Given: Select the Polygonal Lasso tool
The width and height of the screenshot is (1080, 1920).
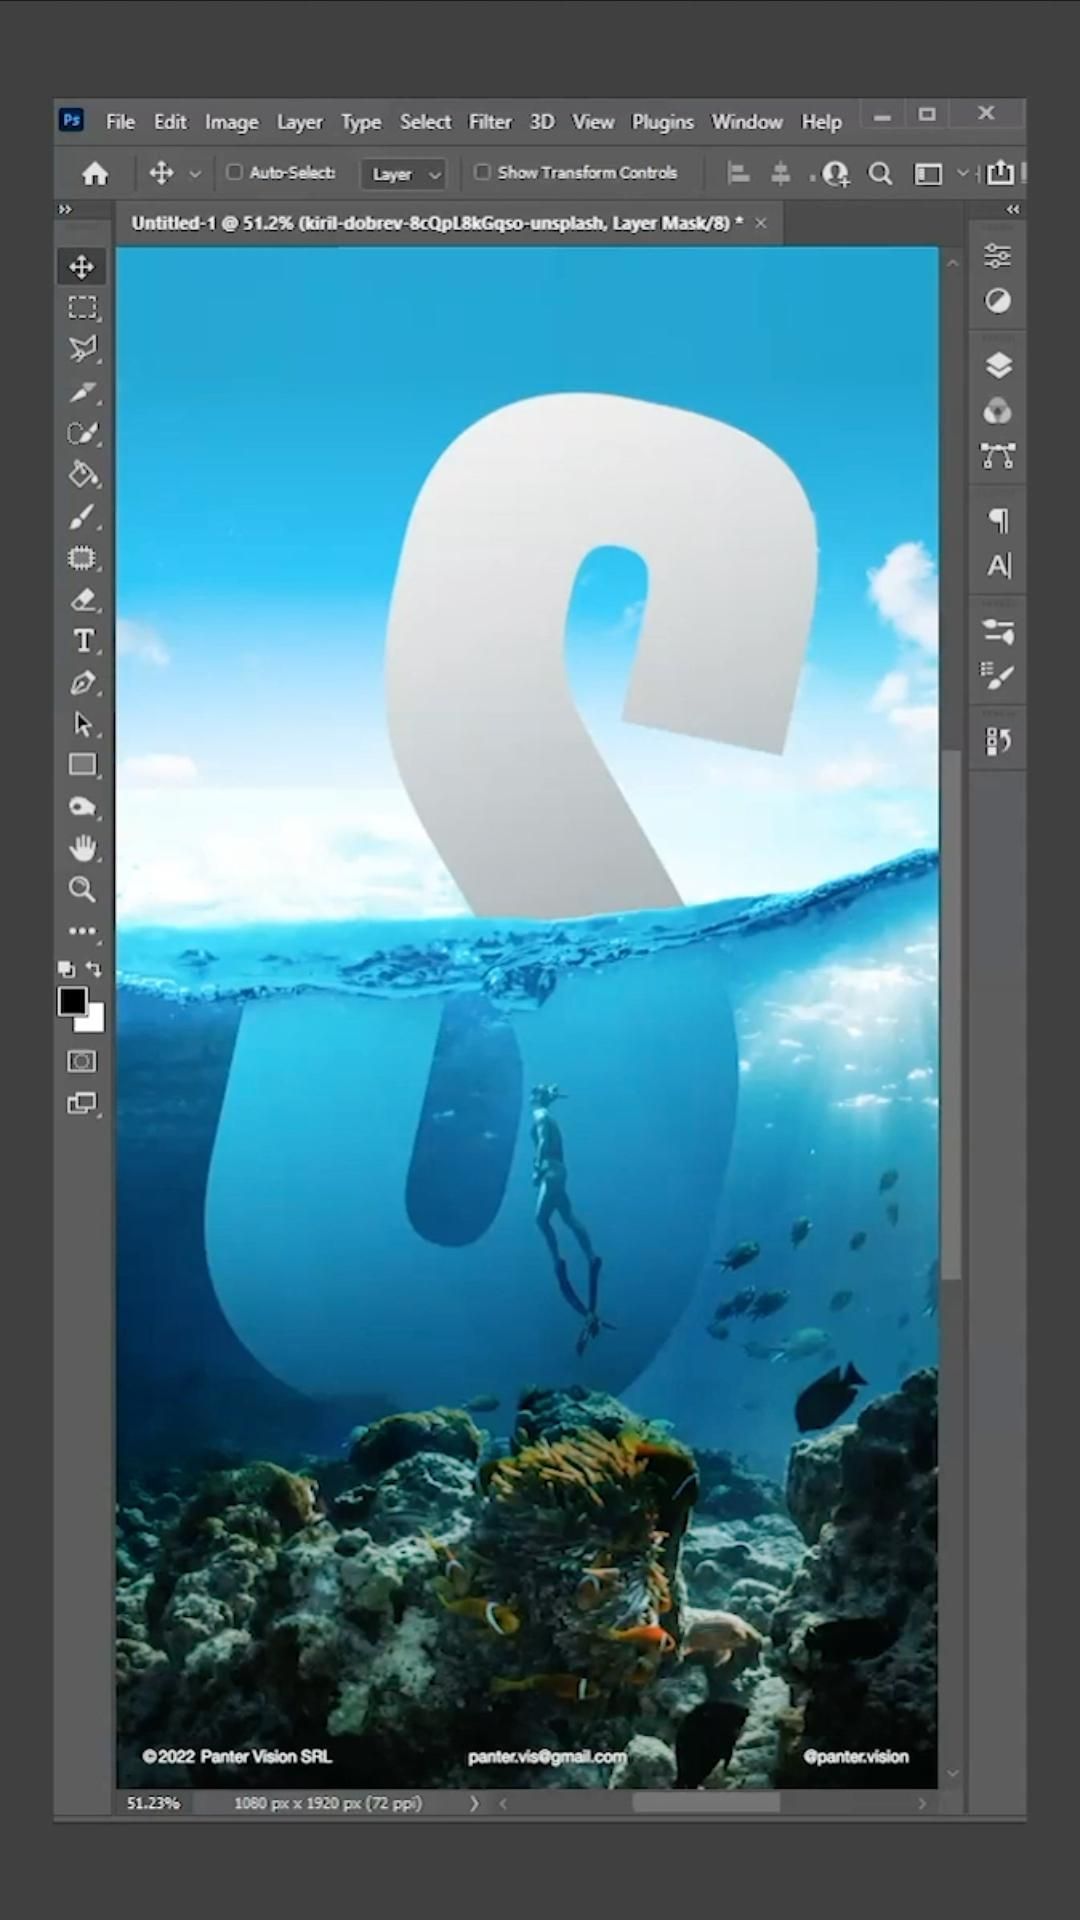Looking at the screenshot, I should (82, 349).
